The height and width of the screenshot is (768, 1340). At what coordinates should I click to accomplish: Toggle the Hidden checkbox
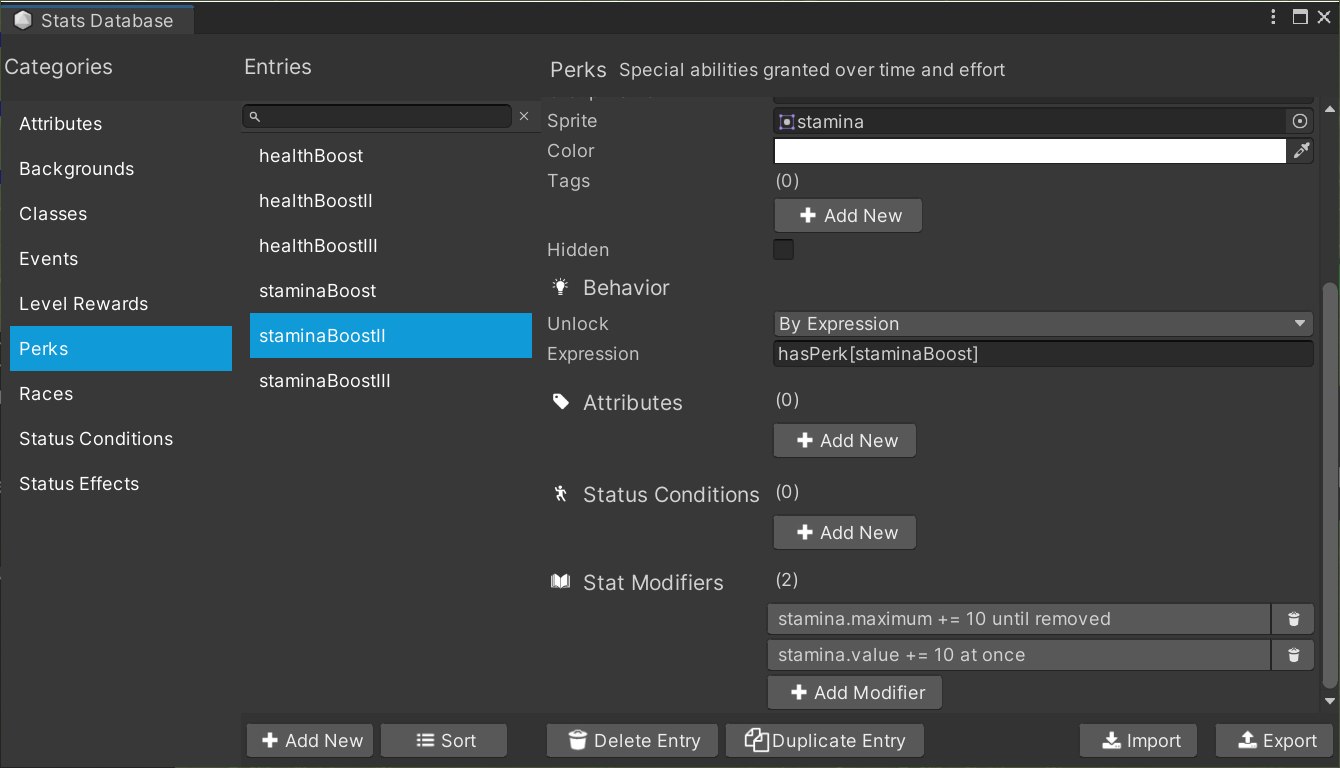784,250
